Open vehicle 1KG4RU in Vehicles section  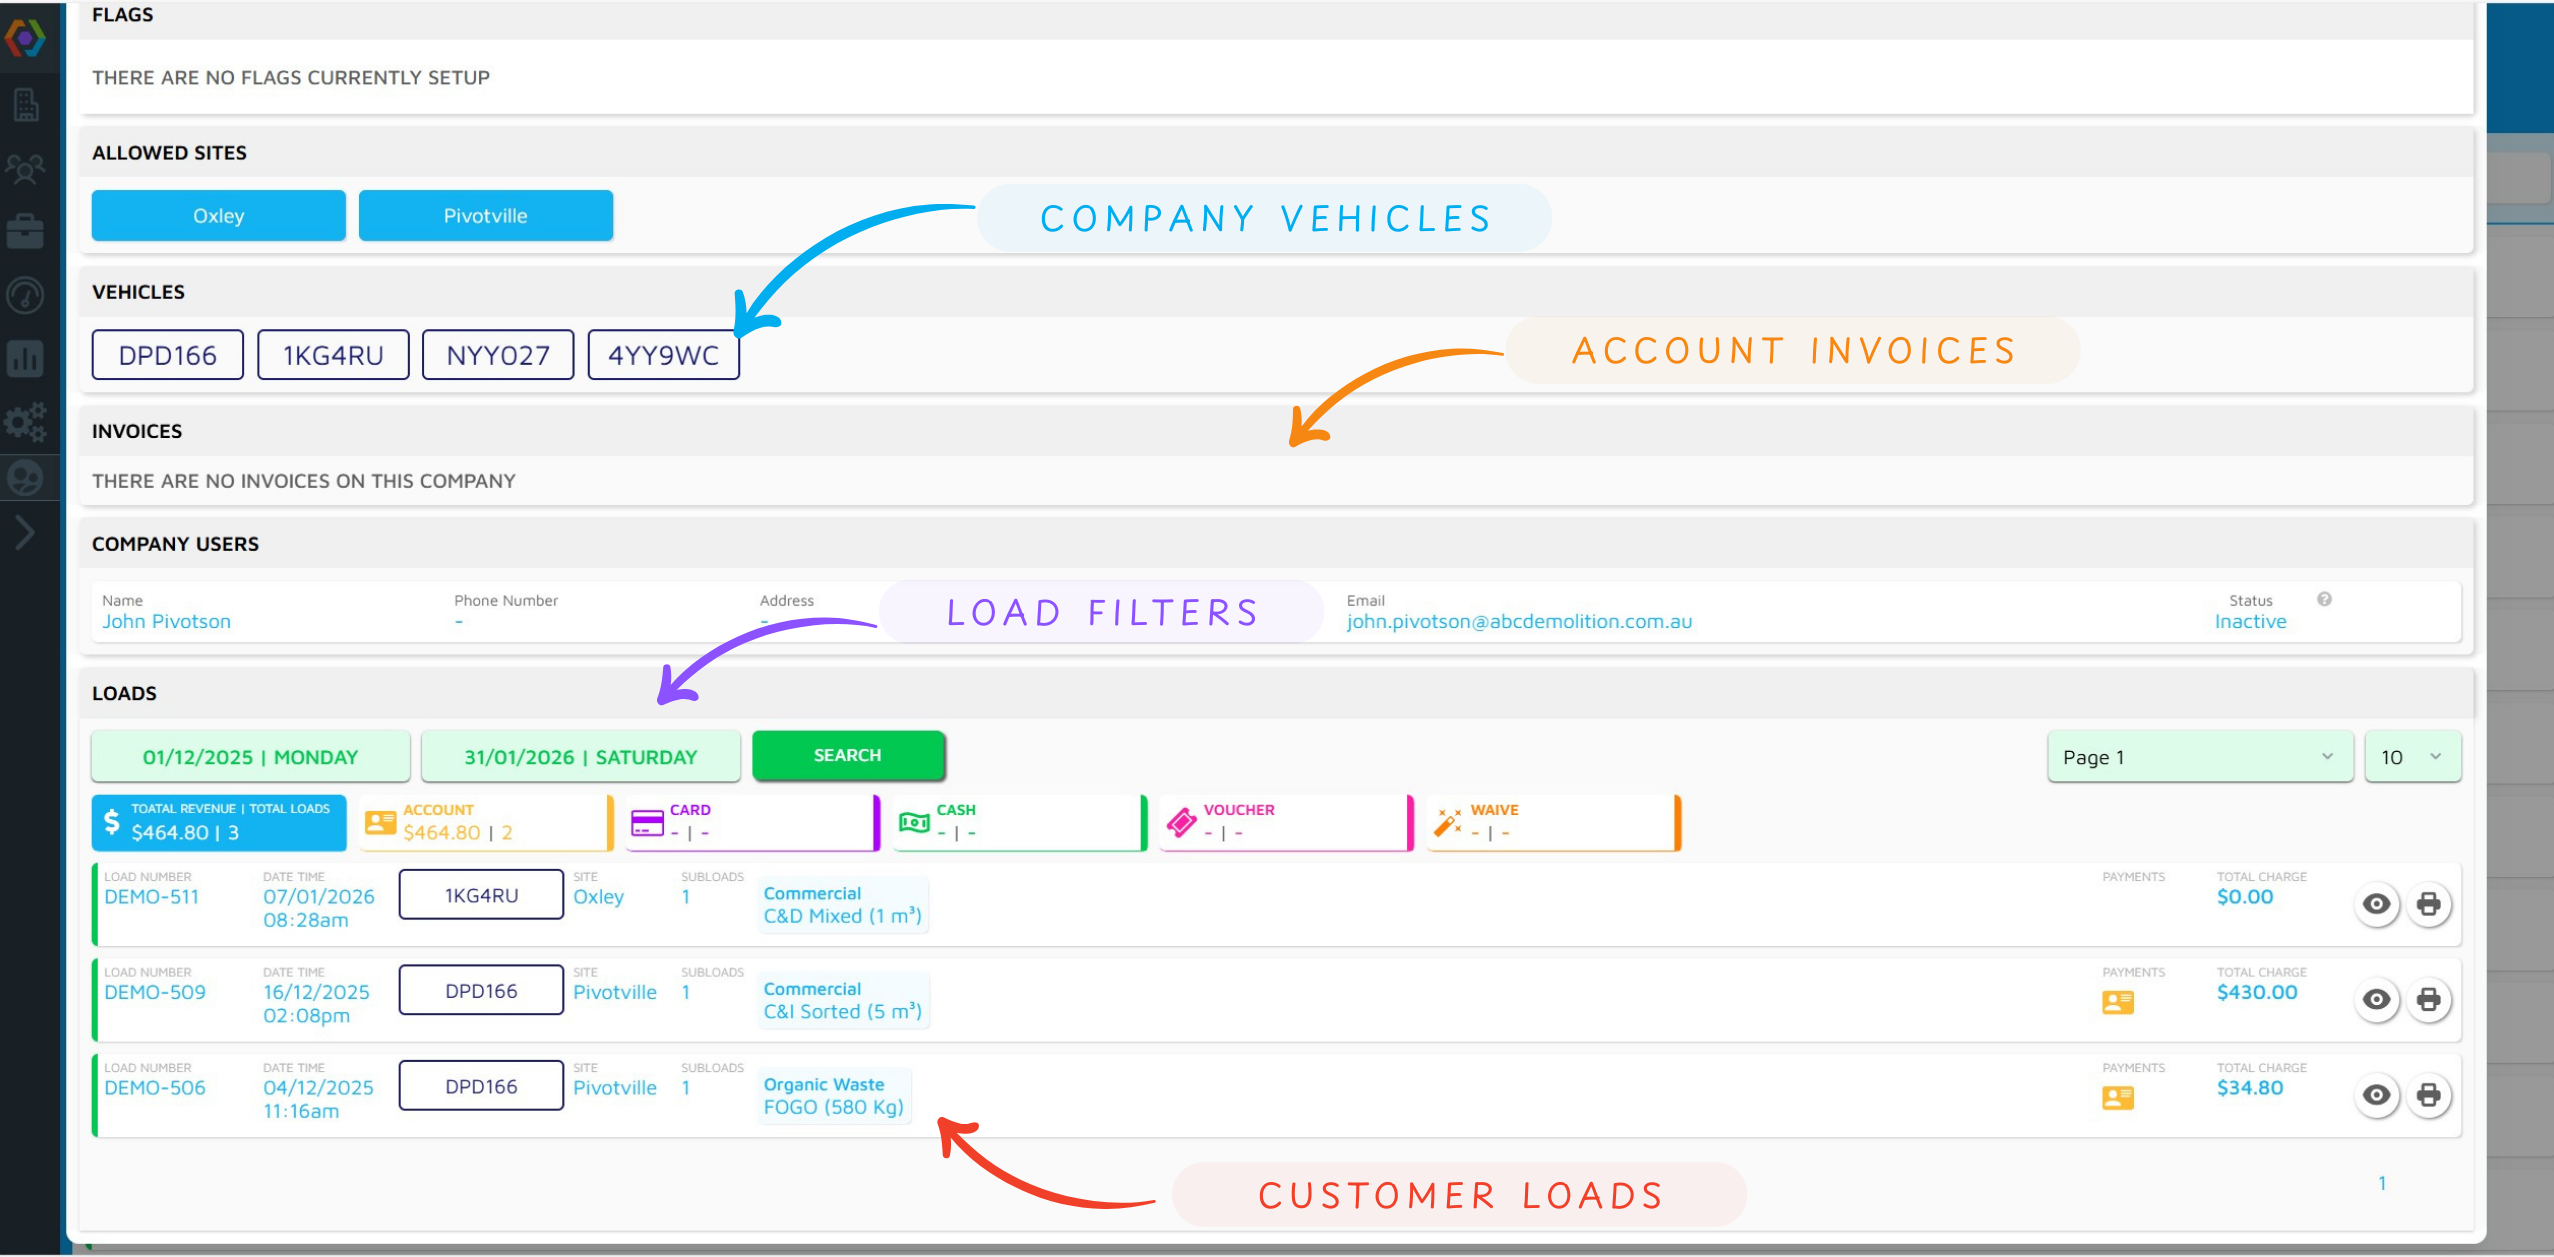[x=333, y=355]
